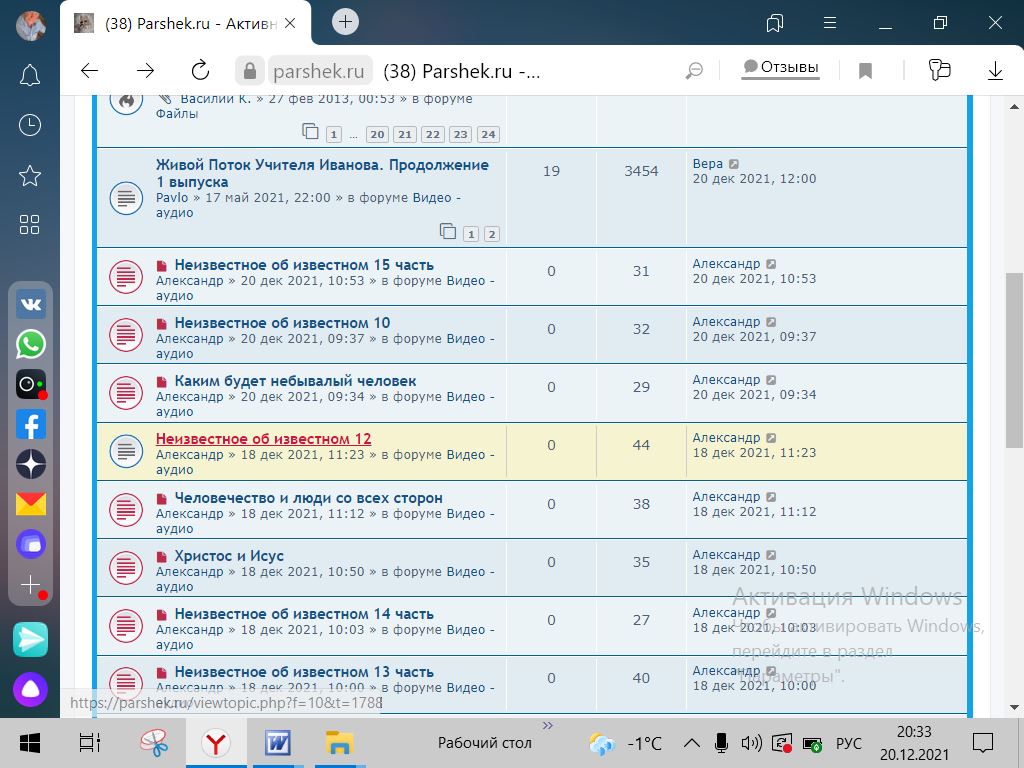Image resolution: width=1024 pixels, height=768 pixels.
Task: Open the mail envelope icon in sidebar
Action: point(30,504)
